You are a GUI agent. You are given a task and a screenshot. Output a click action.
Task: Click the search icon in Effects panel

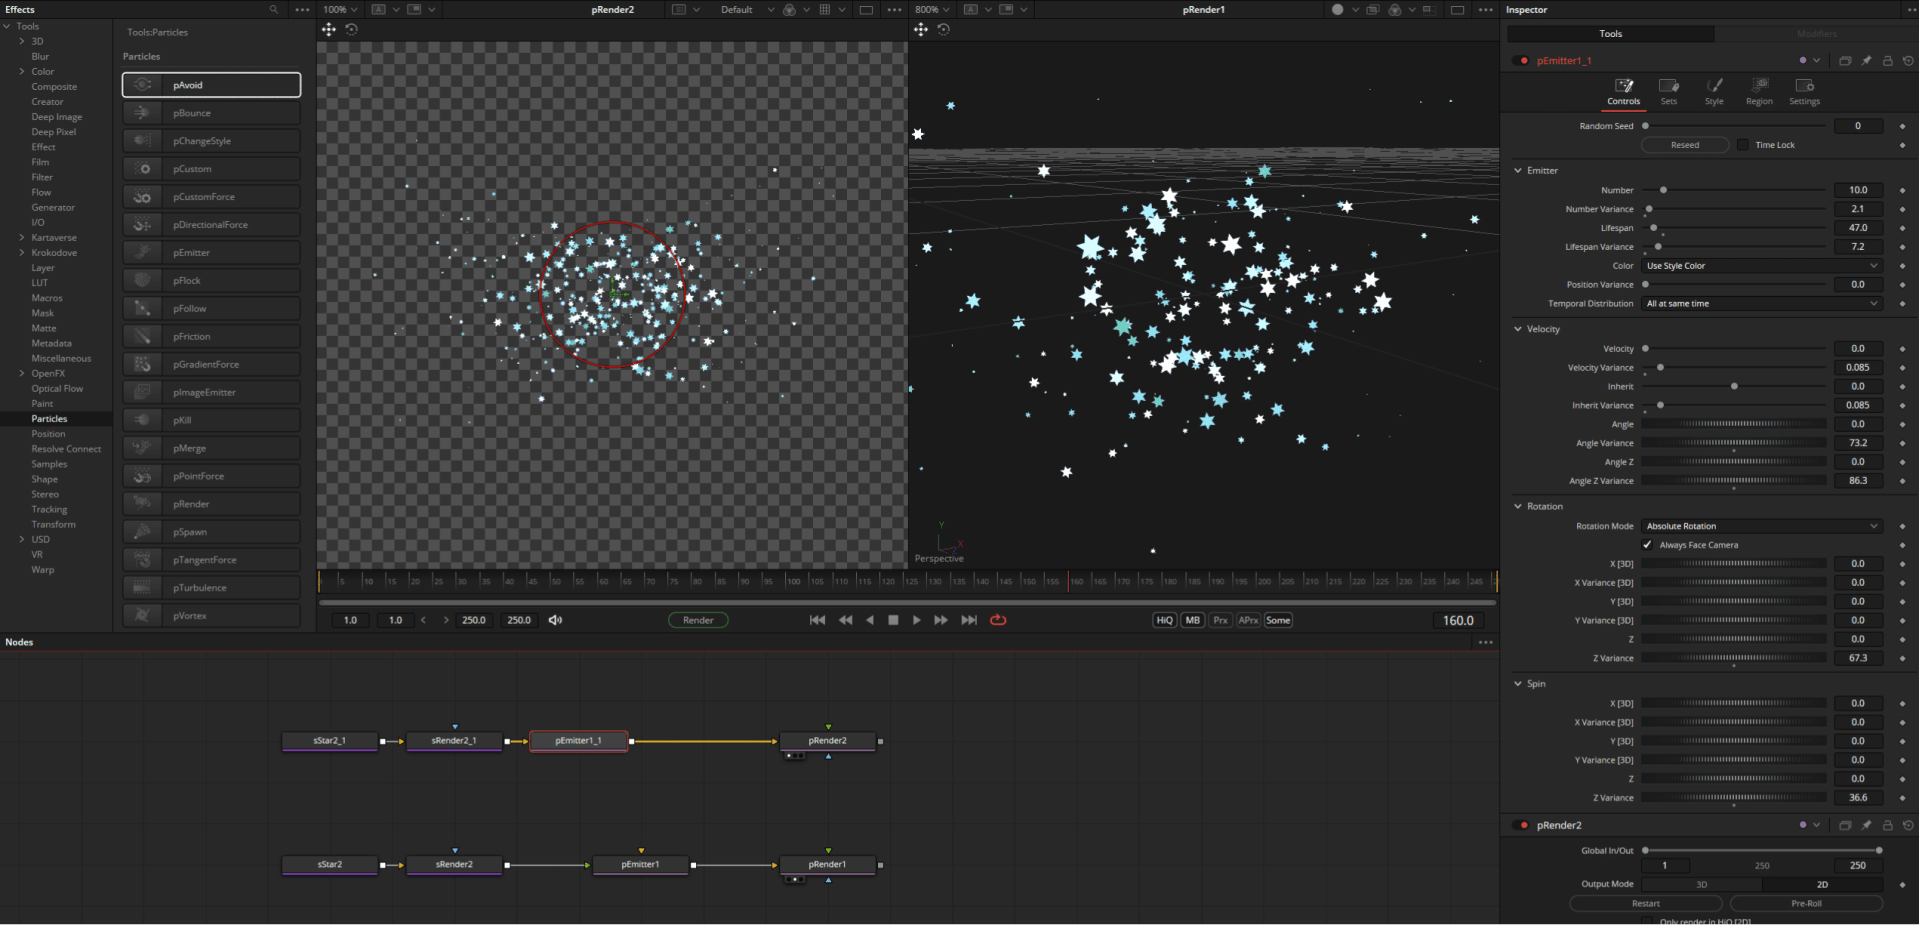point(273,10)
